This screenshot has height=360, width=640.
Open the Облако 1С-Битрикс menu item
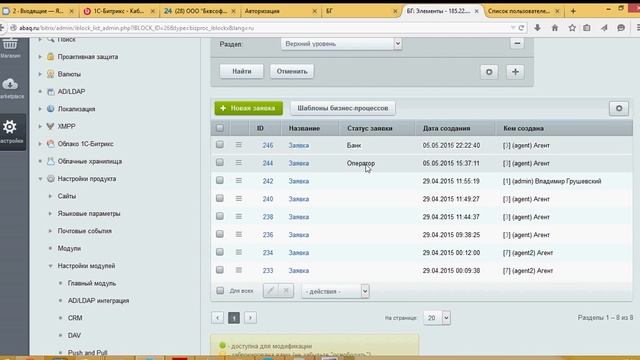[85, 144]
